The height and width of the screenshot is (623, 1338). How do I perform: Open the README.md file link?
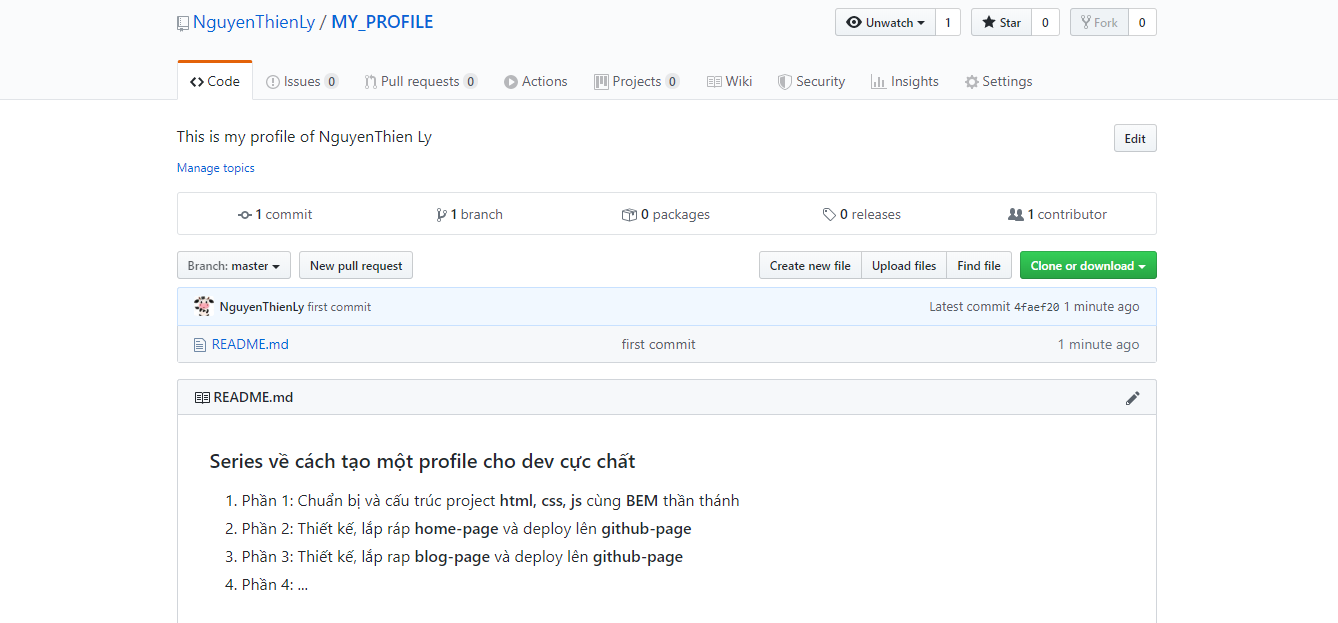click(x=250, y=344)
